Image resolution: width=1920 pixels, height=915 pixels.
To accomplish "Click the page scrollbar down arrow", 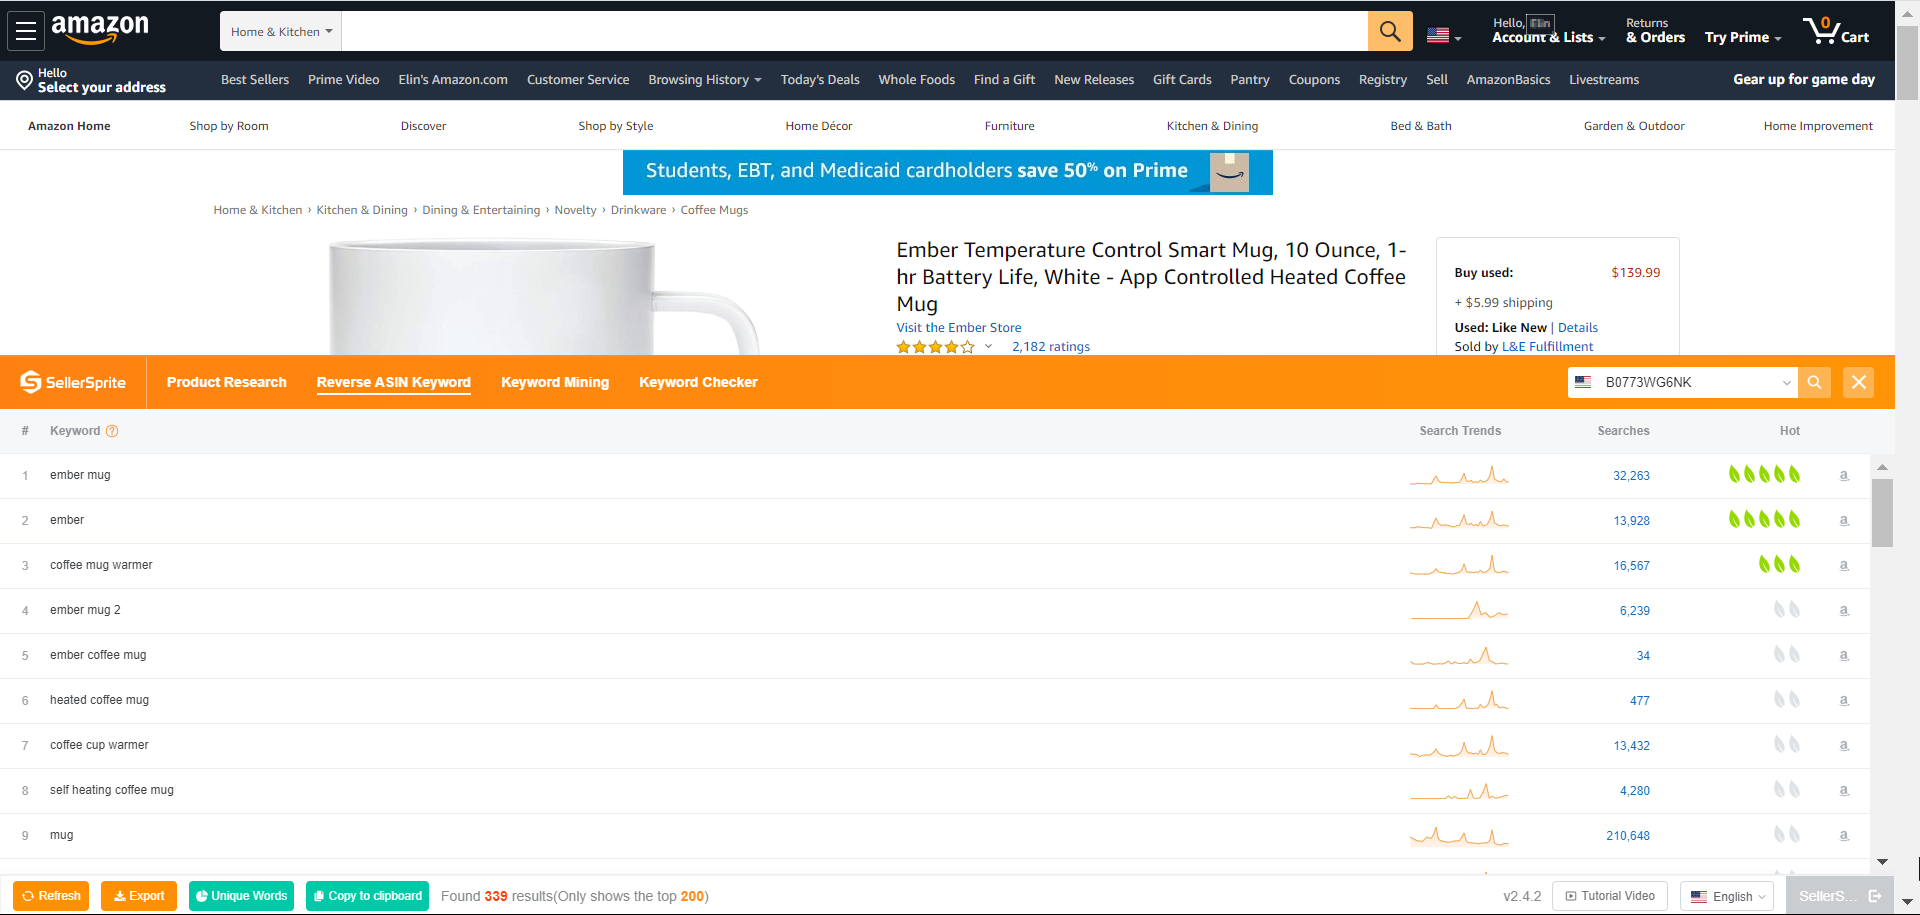I will [1908, 903].
